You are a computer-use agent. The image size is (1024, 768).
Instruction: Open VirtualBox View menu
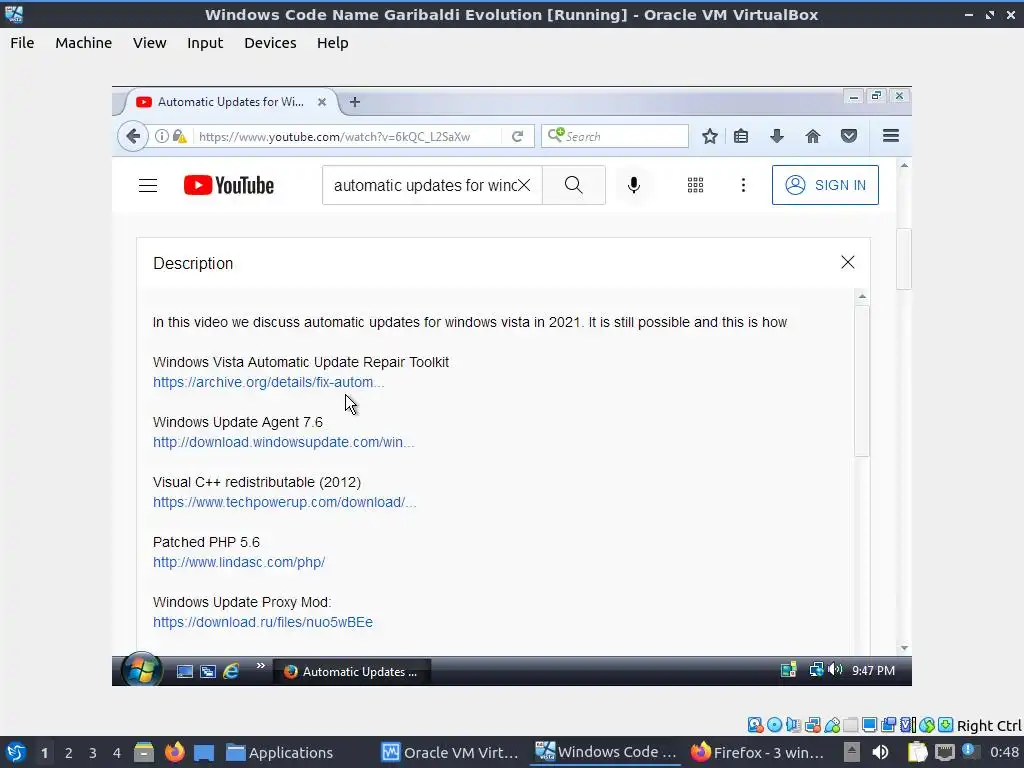coord(150,43)
